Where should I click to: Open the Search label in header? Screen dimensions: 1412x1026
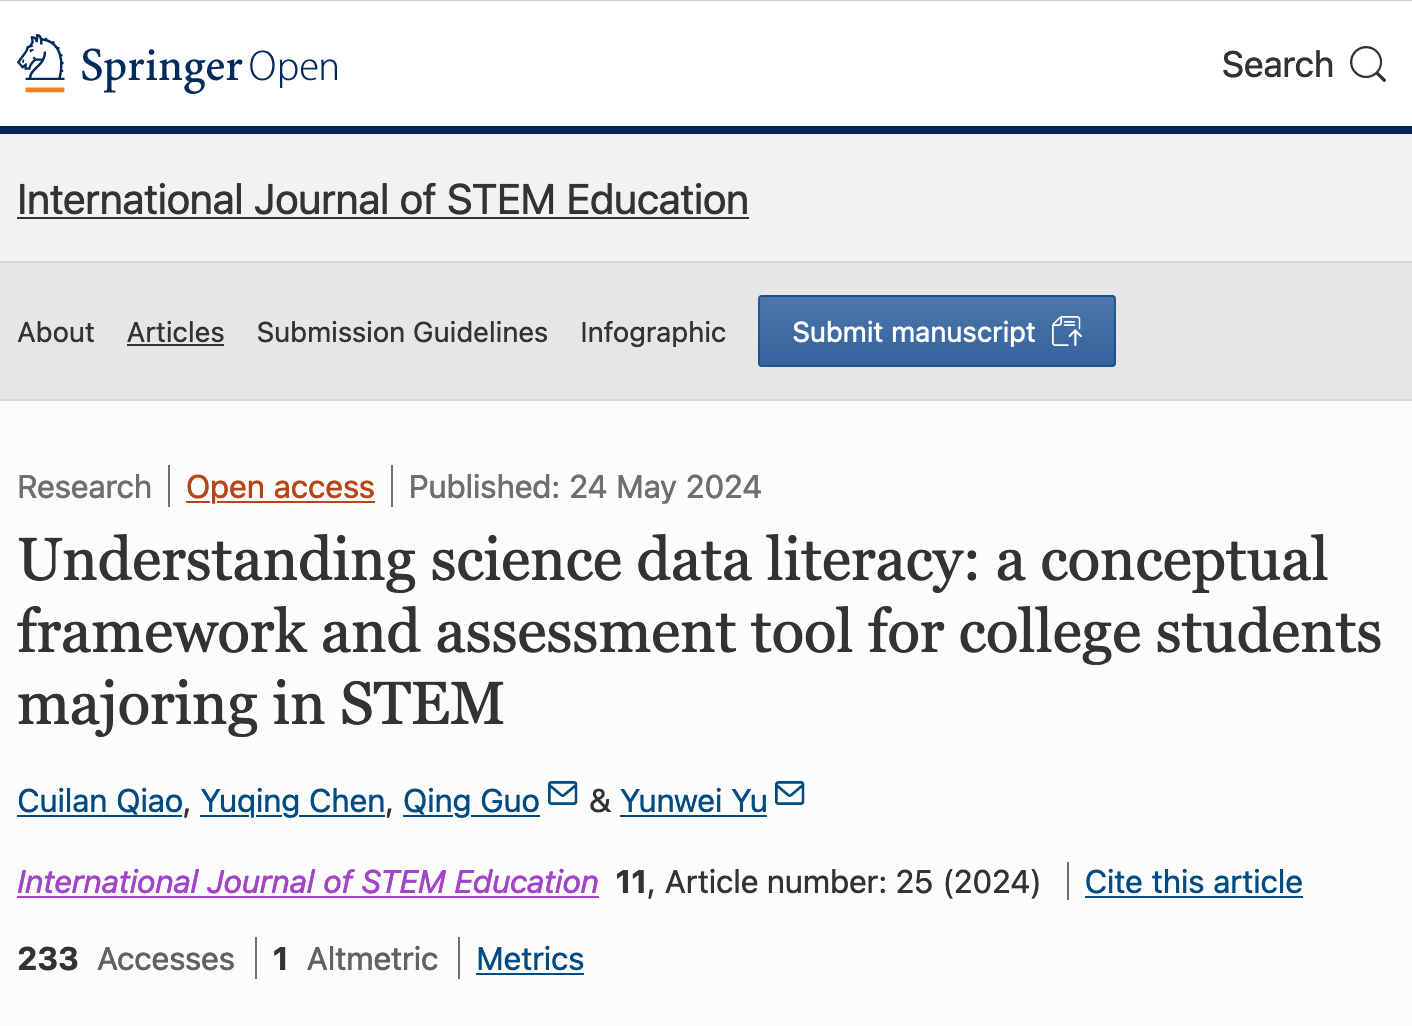[1277, 65]
